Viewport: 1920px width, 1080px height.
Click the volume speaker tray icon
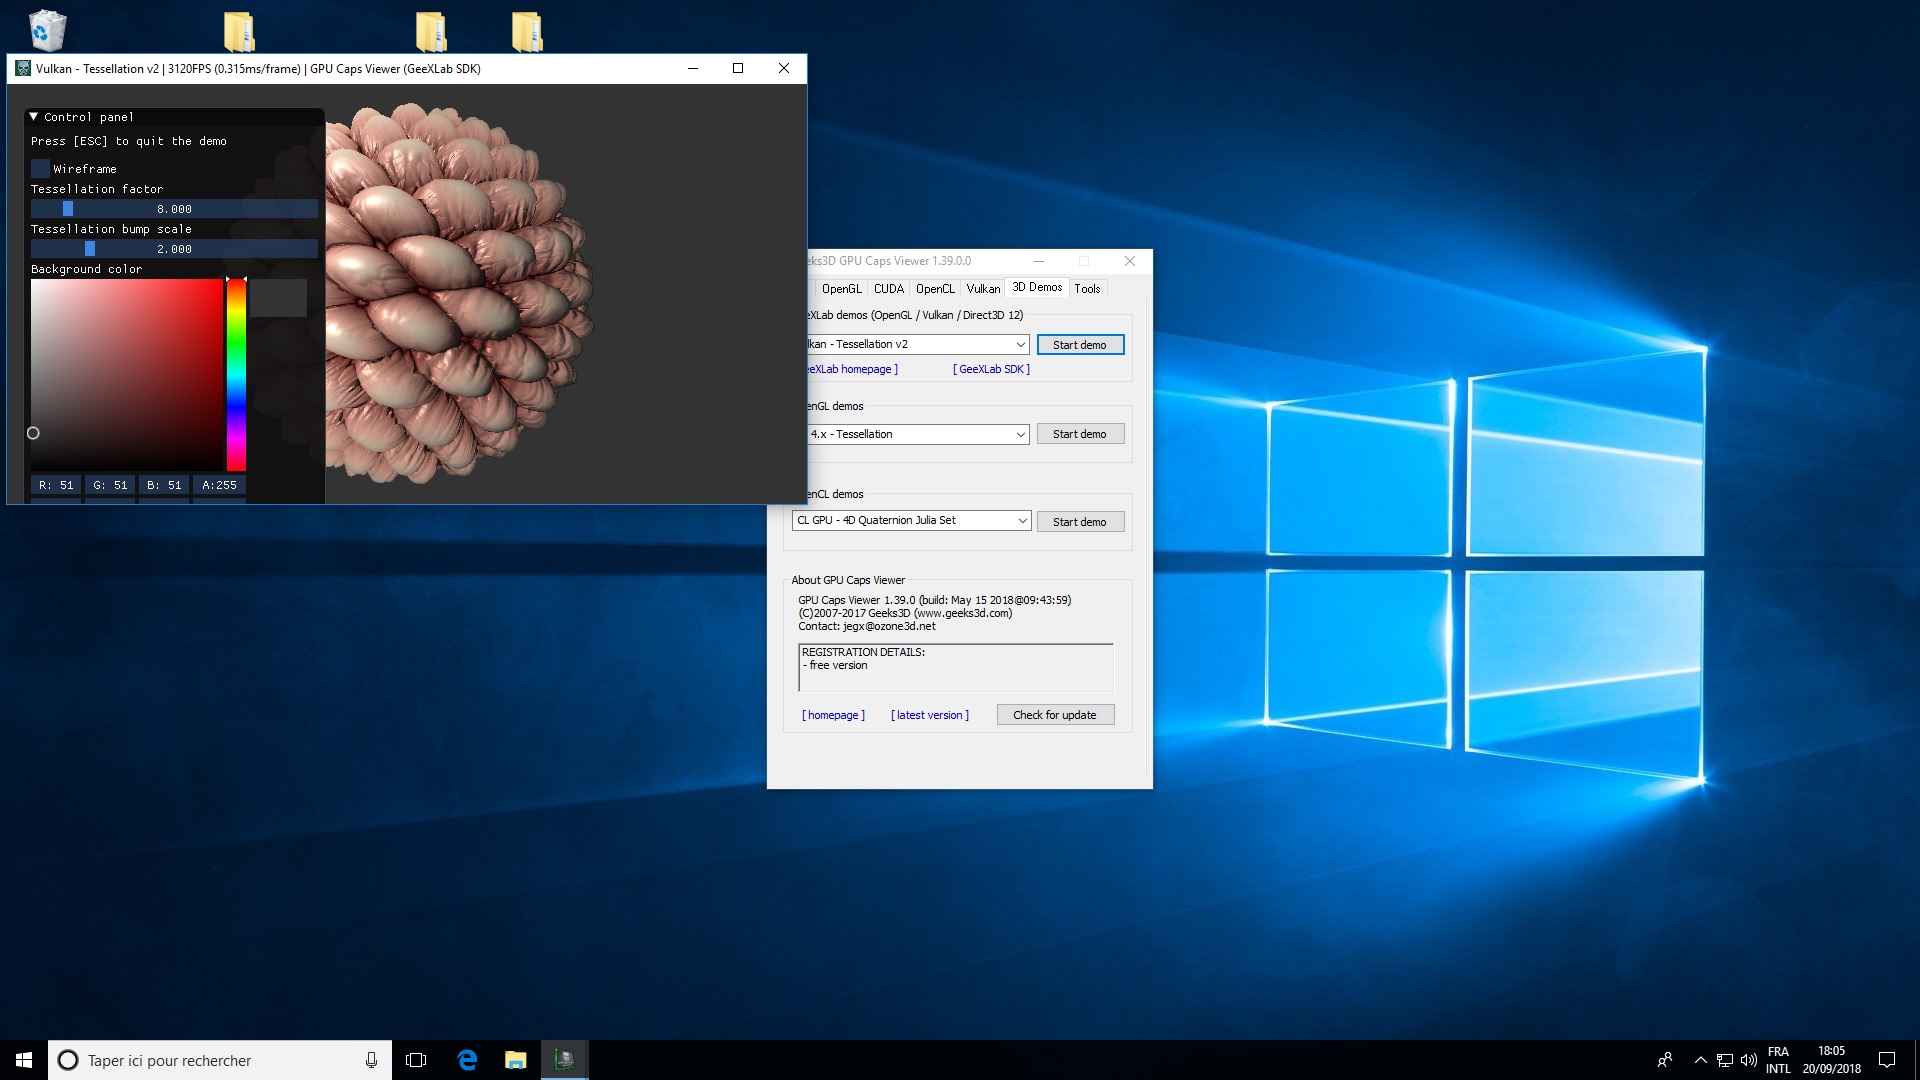click(x=1748, y=1060)
